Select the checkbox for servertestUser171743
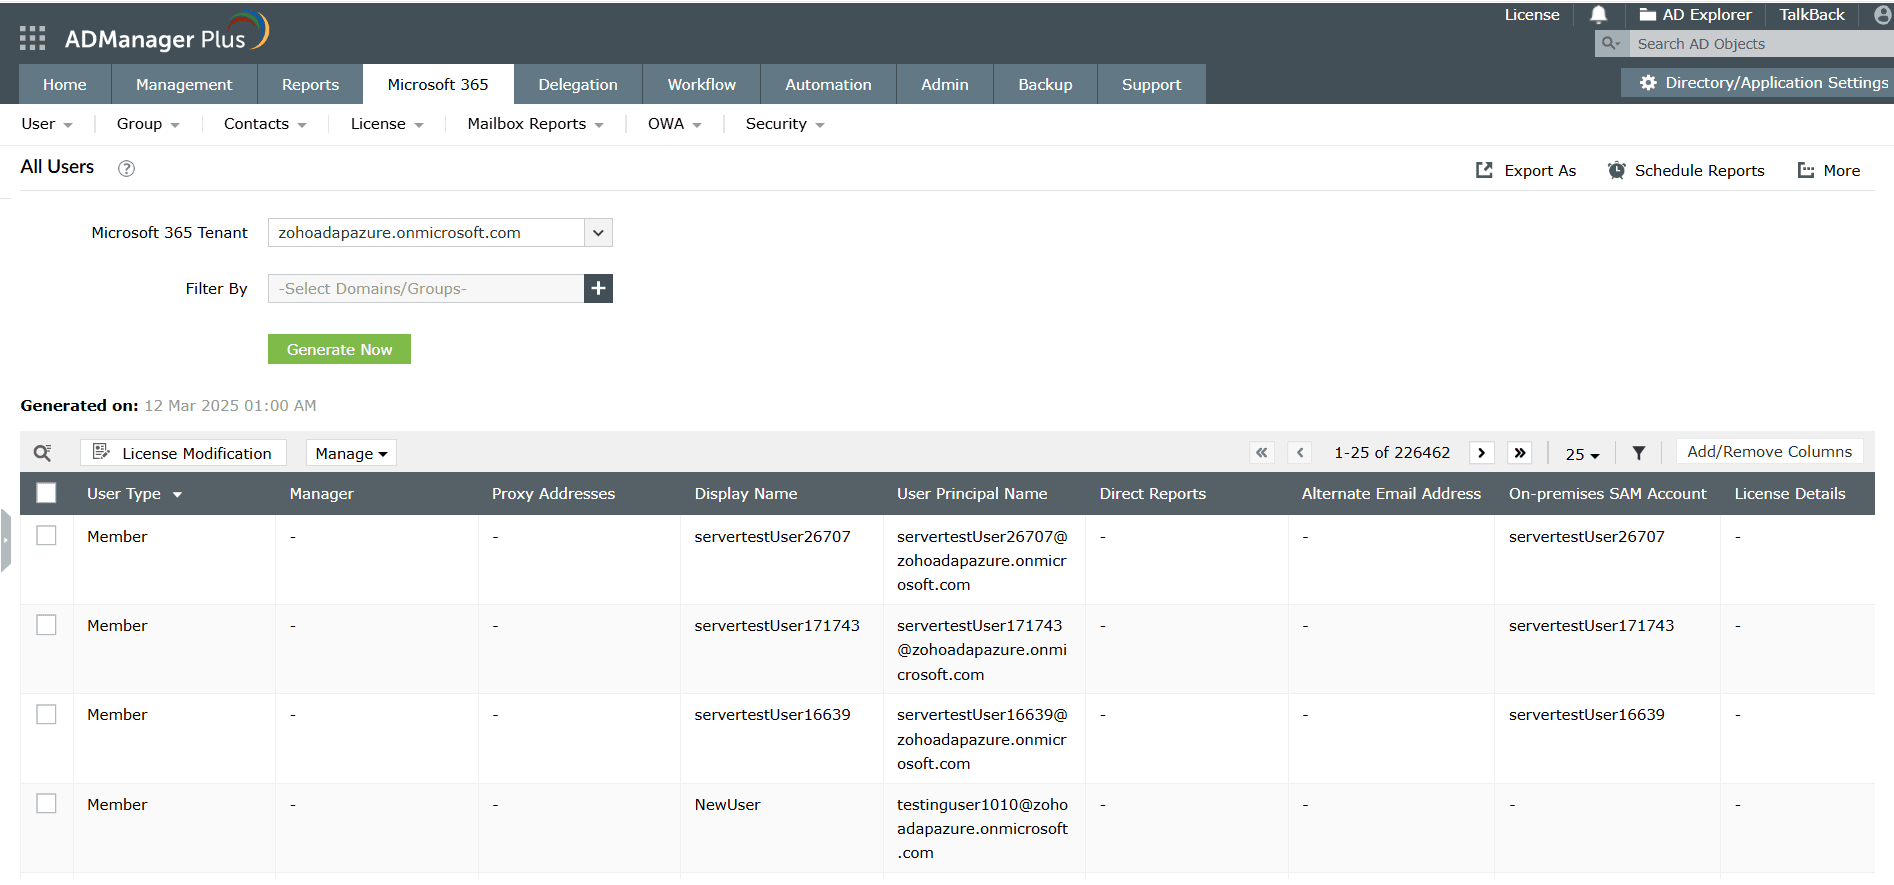Image resolution: width=1894 pixels, height=885 pixels. [46, 625]
